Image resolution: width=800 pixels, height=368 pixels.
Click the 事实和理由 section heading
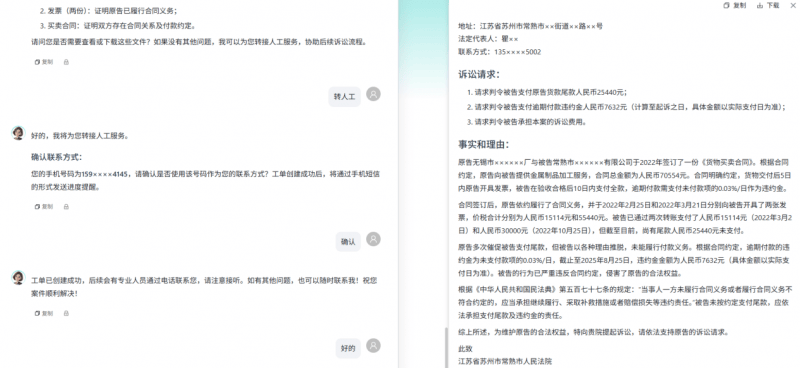click(483, 144)
